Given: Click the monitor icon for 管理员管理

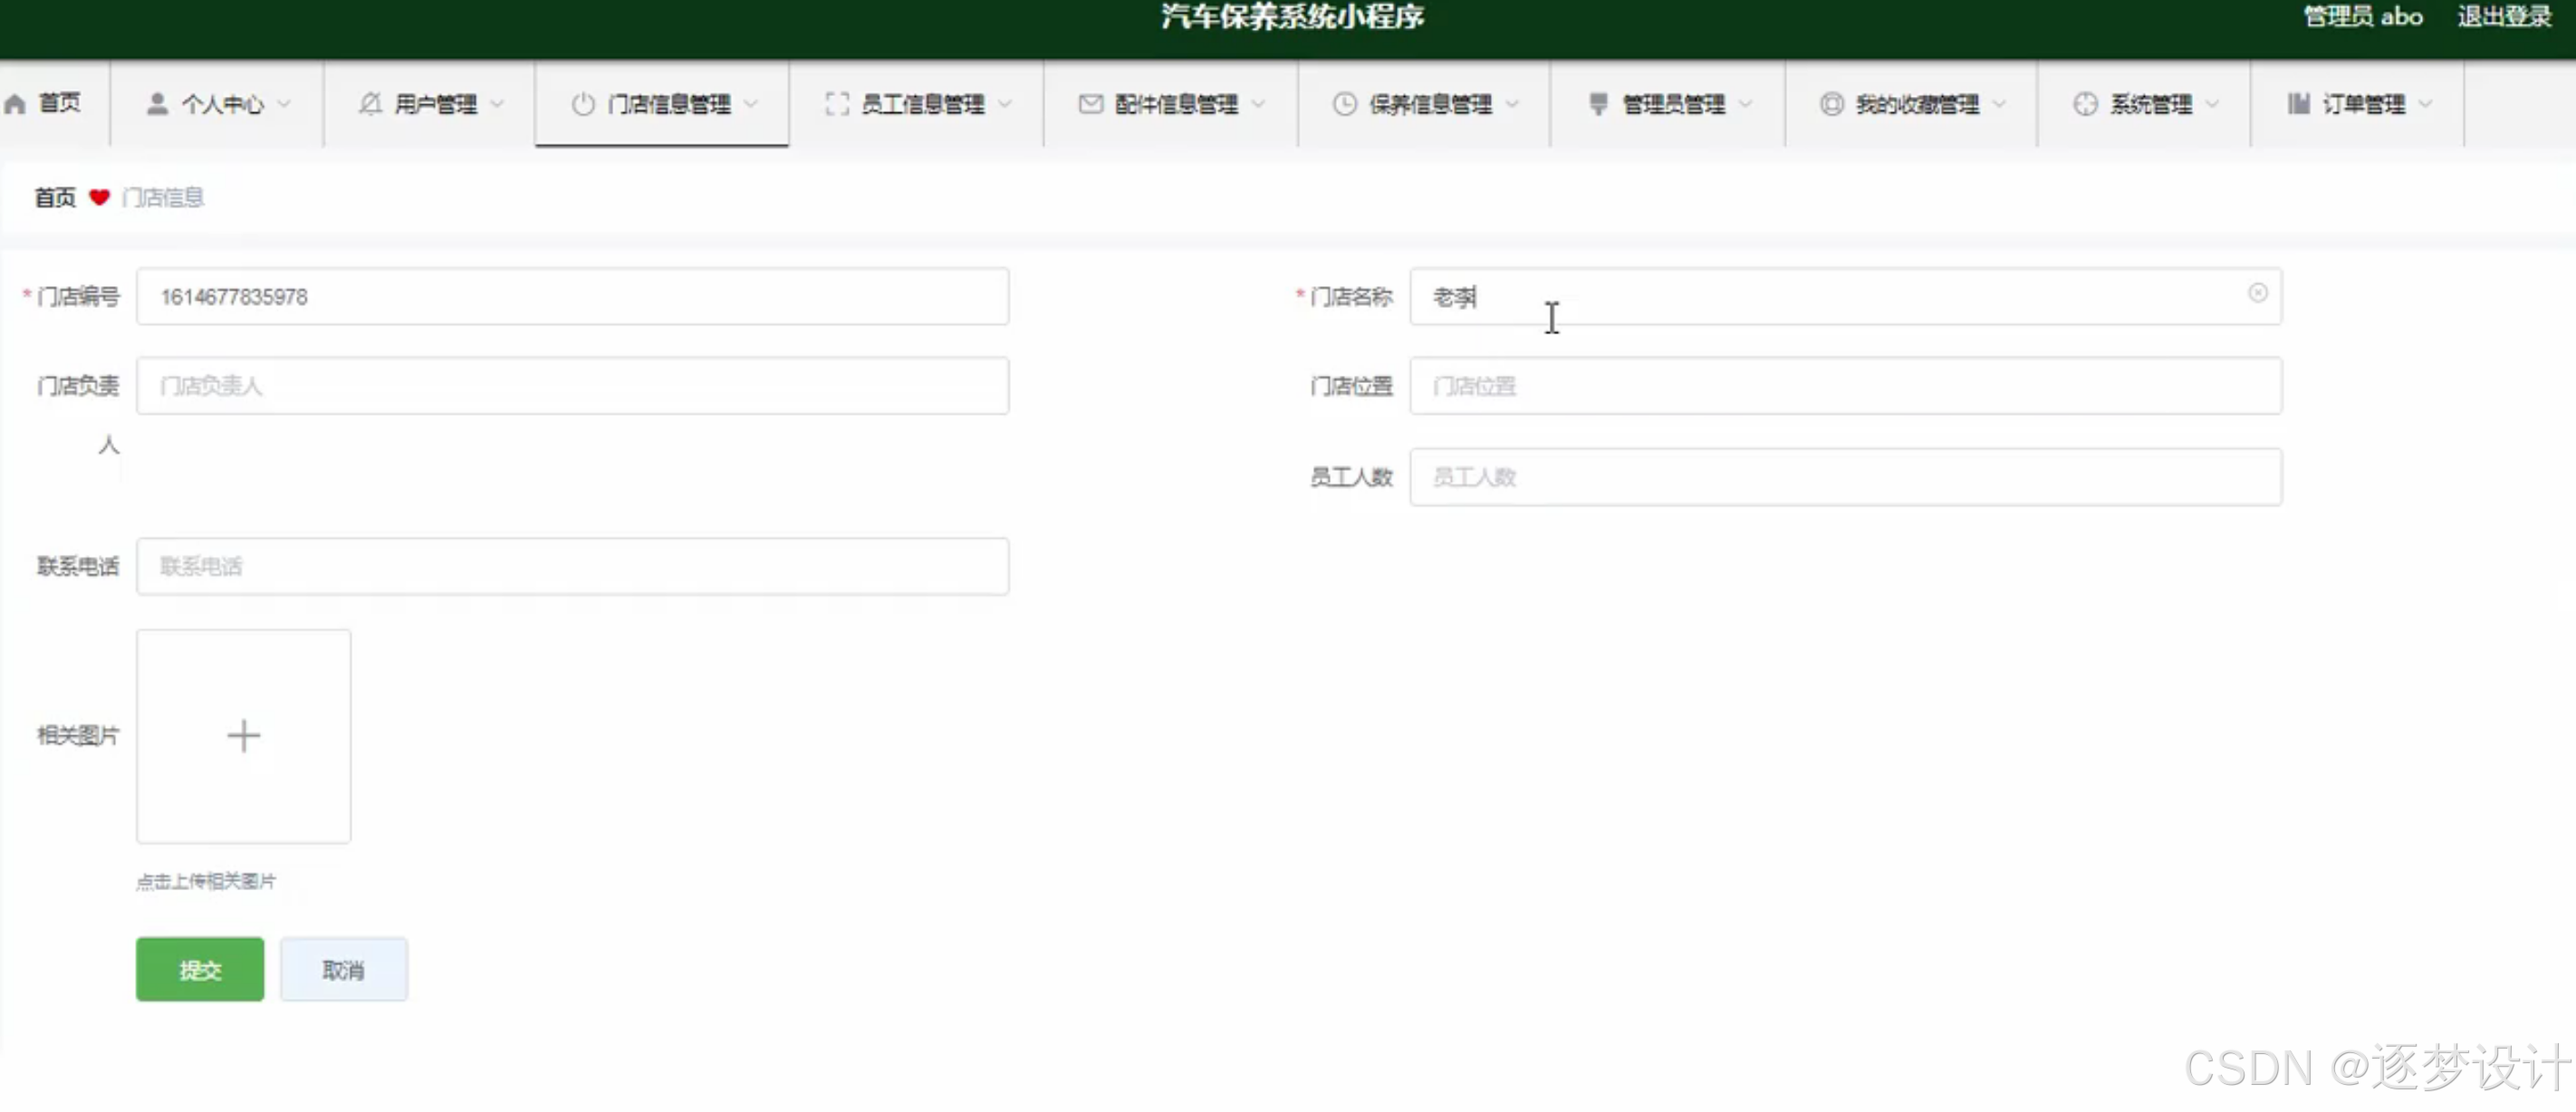Looking at the screenshot, I should (1597, 103).
